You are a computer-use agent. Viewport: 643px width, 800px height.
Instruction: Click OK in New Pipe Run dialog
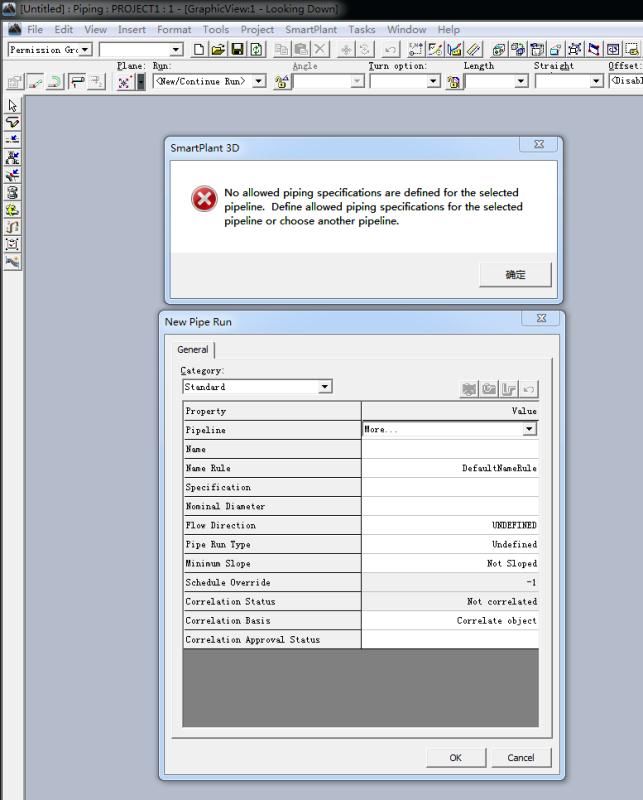(x=456, y=758)
